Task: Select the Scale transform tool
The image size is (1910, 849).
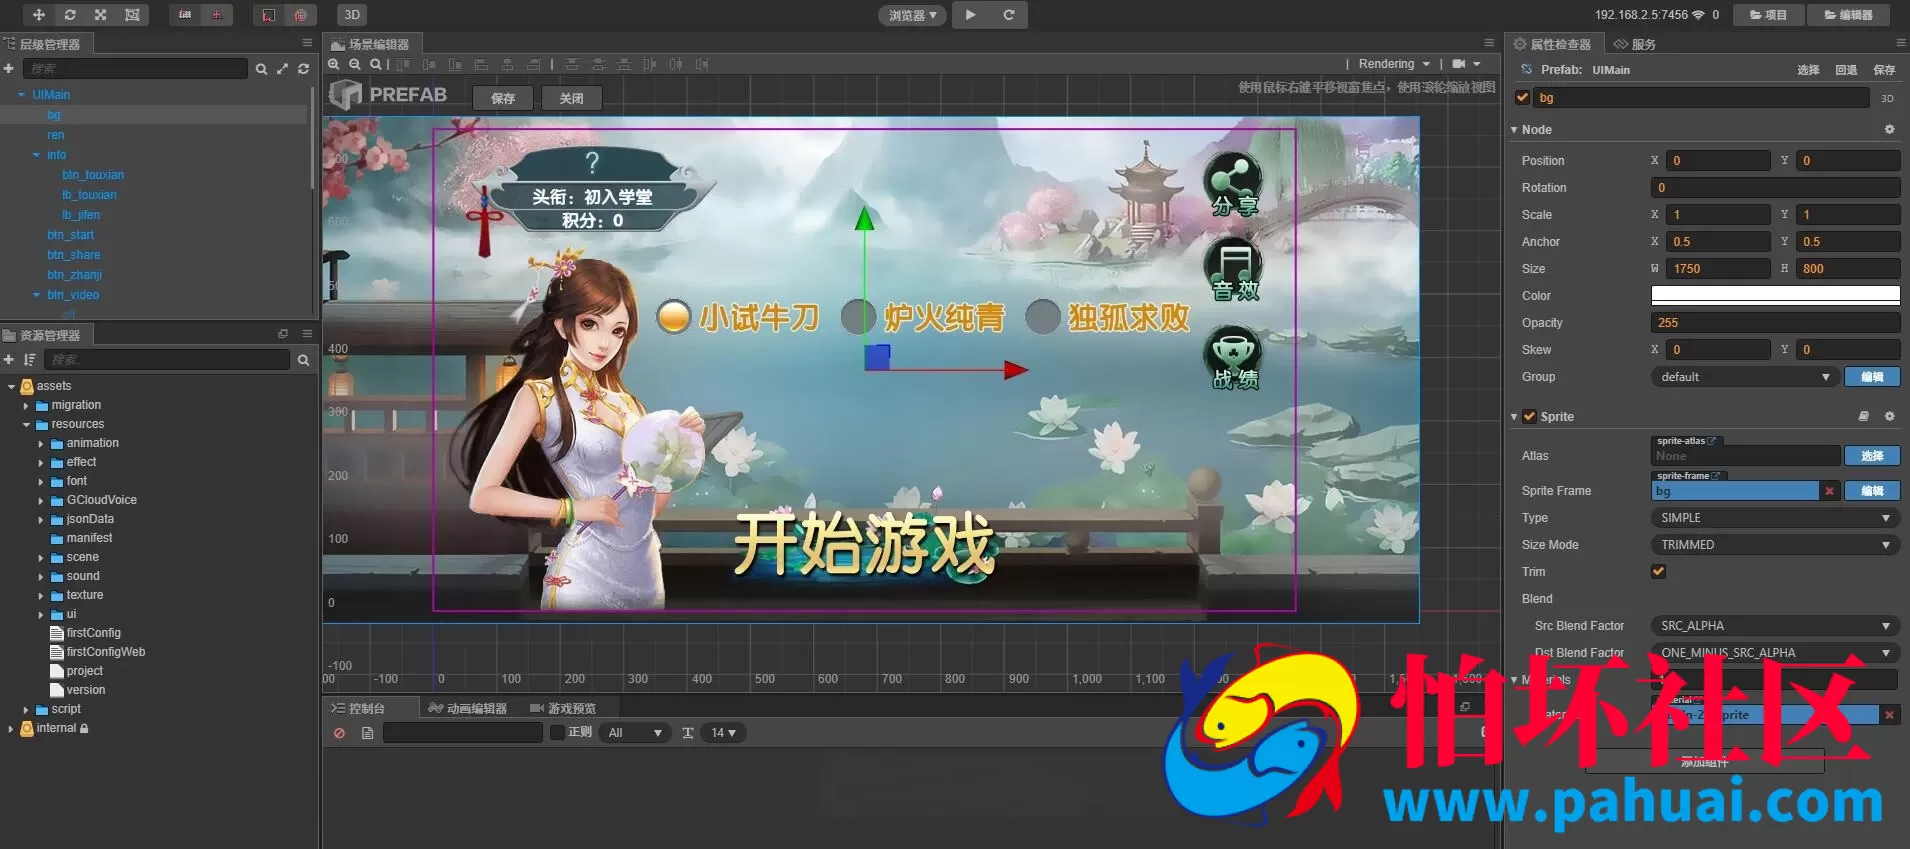Action: pos(101,15)
